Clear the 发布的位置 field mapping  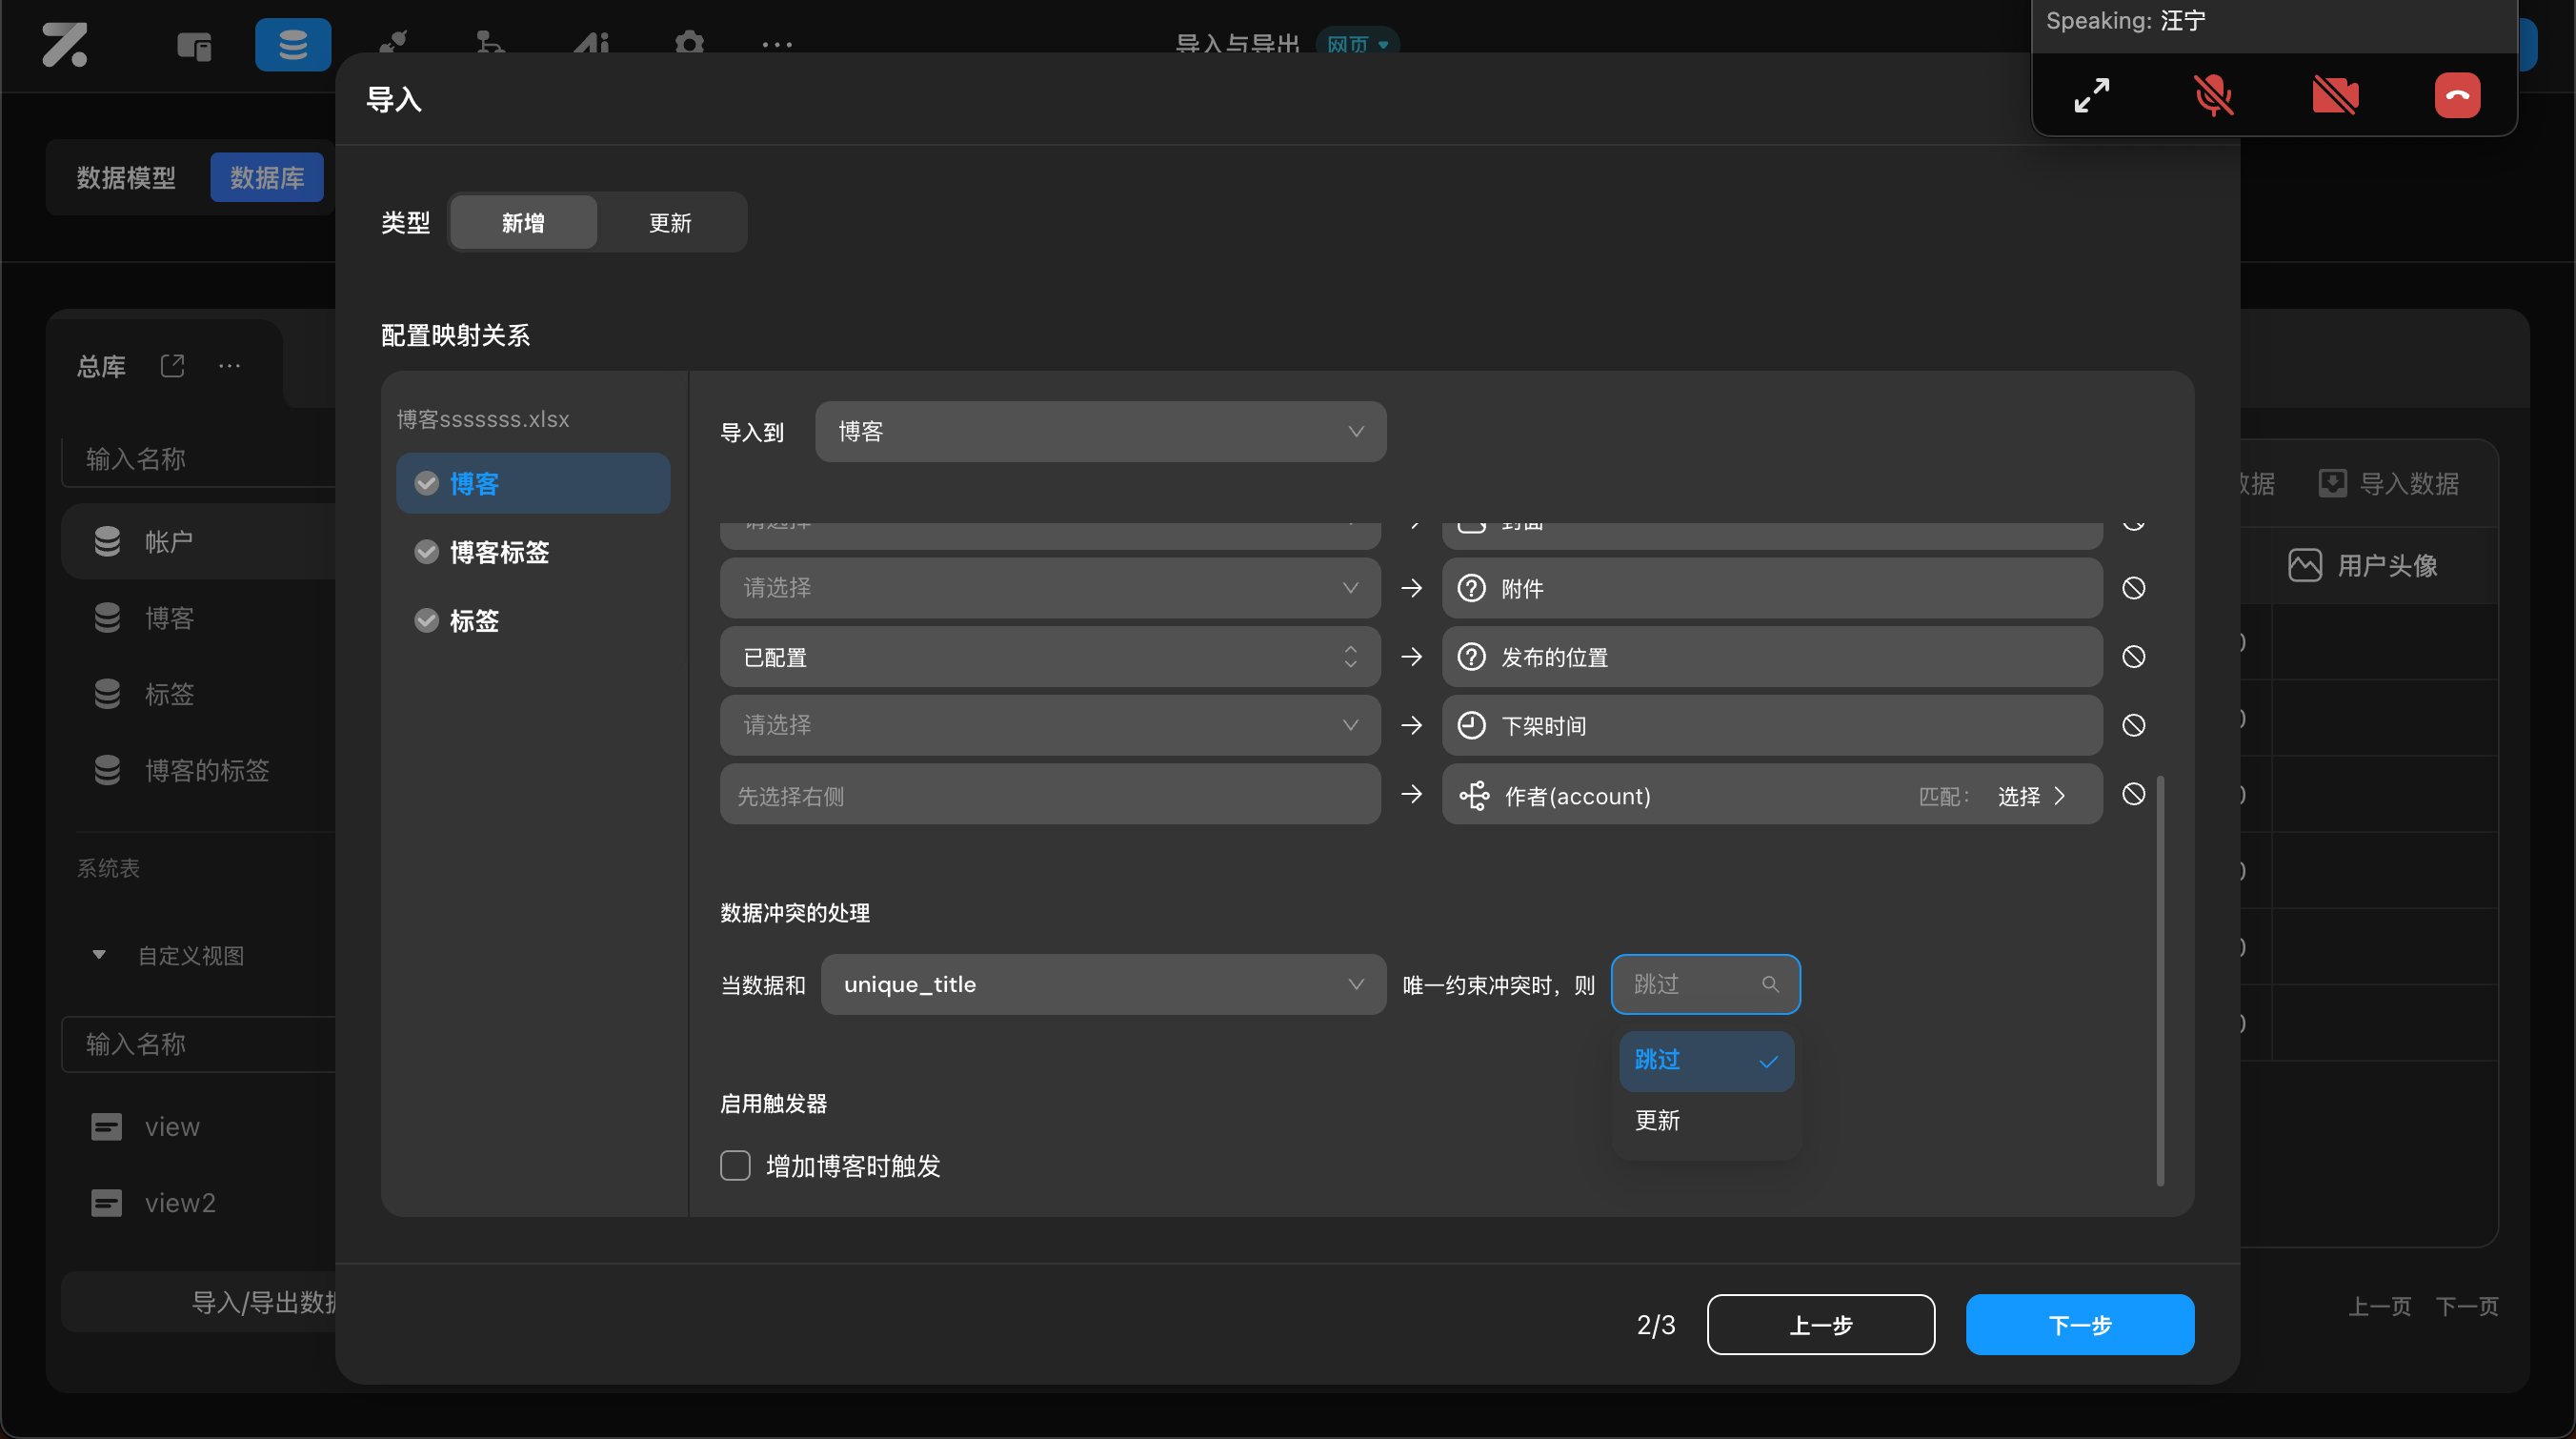point(2133,657)
